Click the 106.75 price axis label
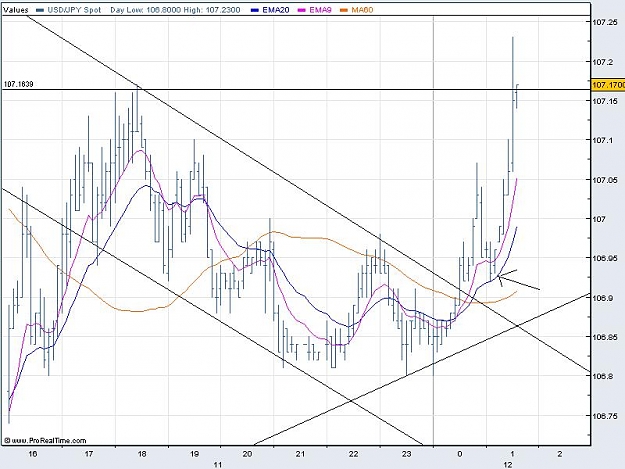Image resolution: width=625 pixels, height=469 pixels. [605, 416]
